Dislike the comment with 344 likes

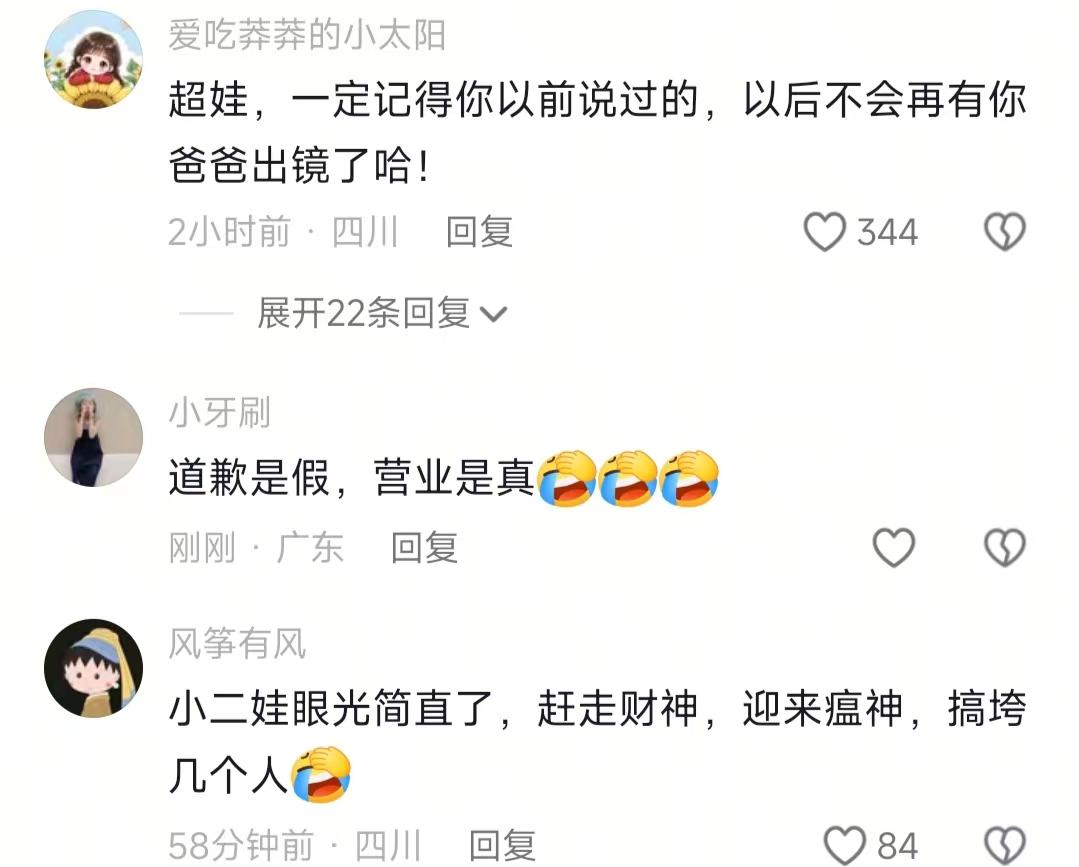coord(1005,232)
